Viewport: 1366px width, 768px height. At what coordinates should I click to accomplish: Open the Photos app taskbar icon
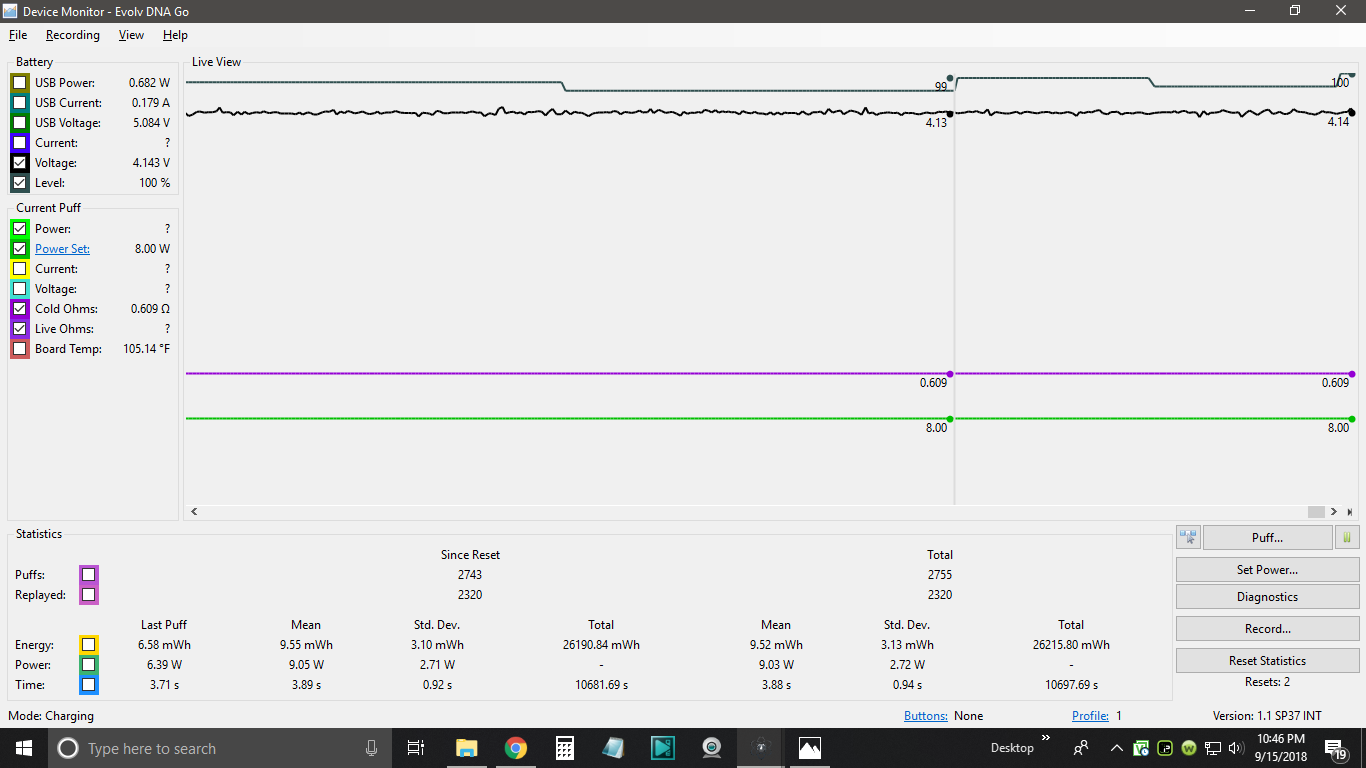point(810,748)
